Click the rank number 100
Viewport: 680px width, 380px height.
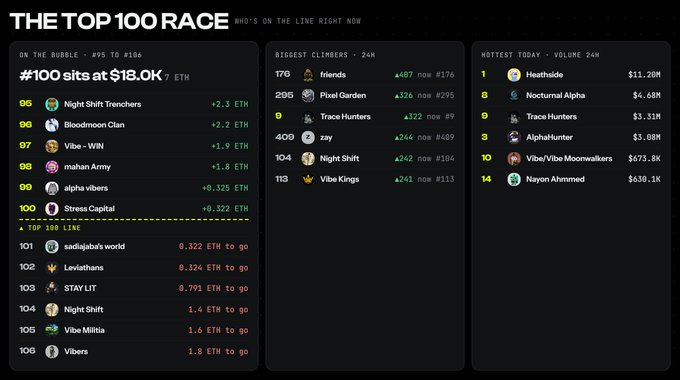click(27, 208)
